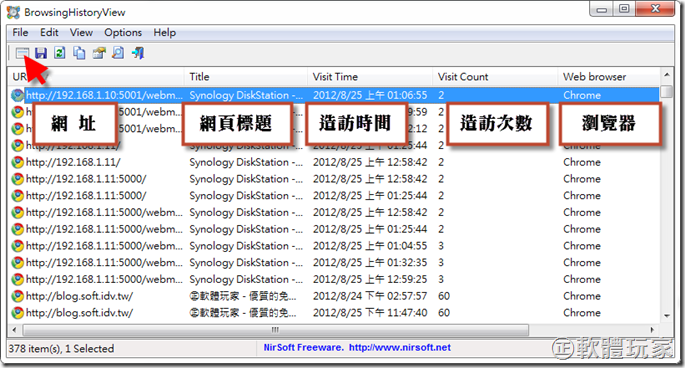Click the Chrome icon on the 01:32:35 row
Image resolution: width=685 pixels, height=368 pixels.
click(x=17, y=263)
